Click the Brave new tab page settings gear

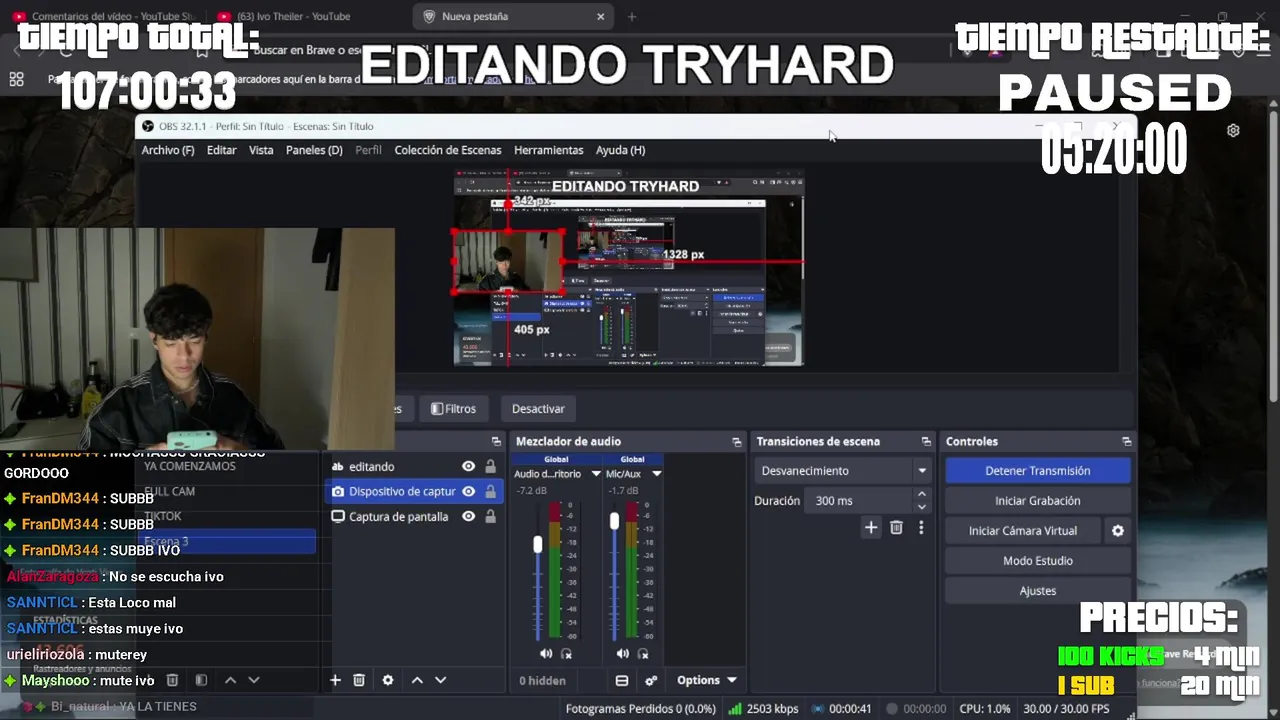(1233, 130)
